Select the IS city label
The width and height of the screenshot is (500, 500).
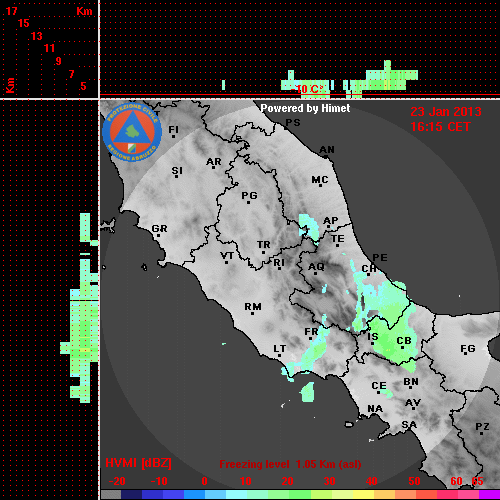(373, 337)
